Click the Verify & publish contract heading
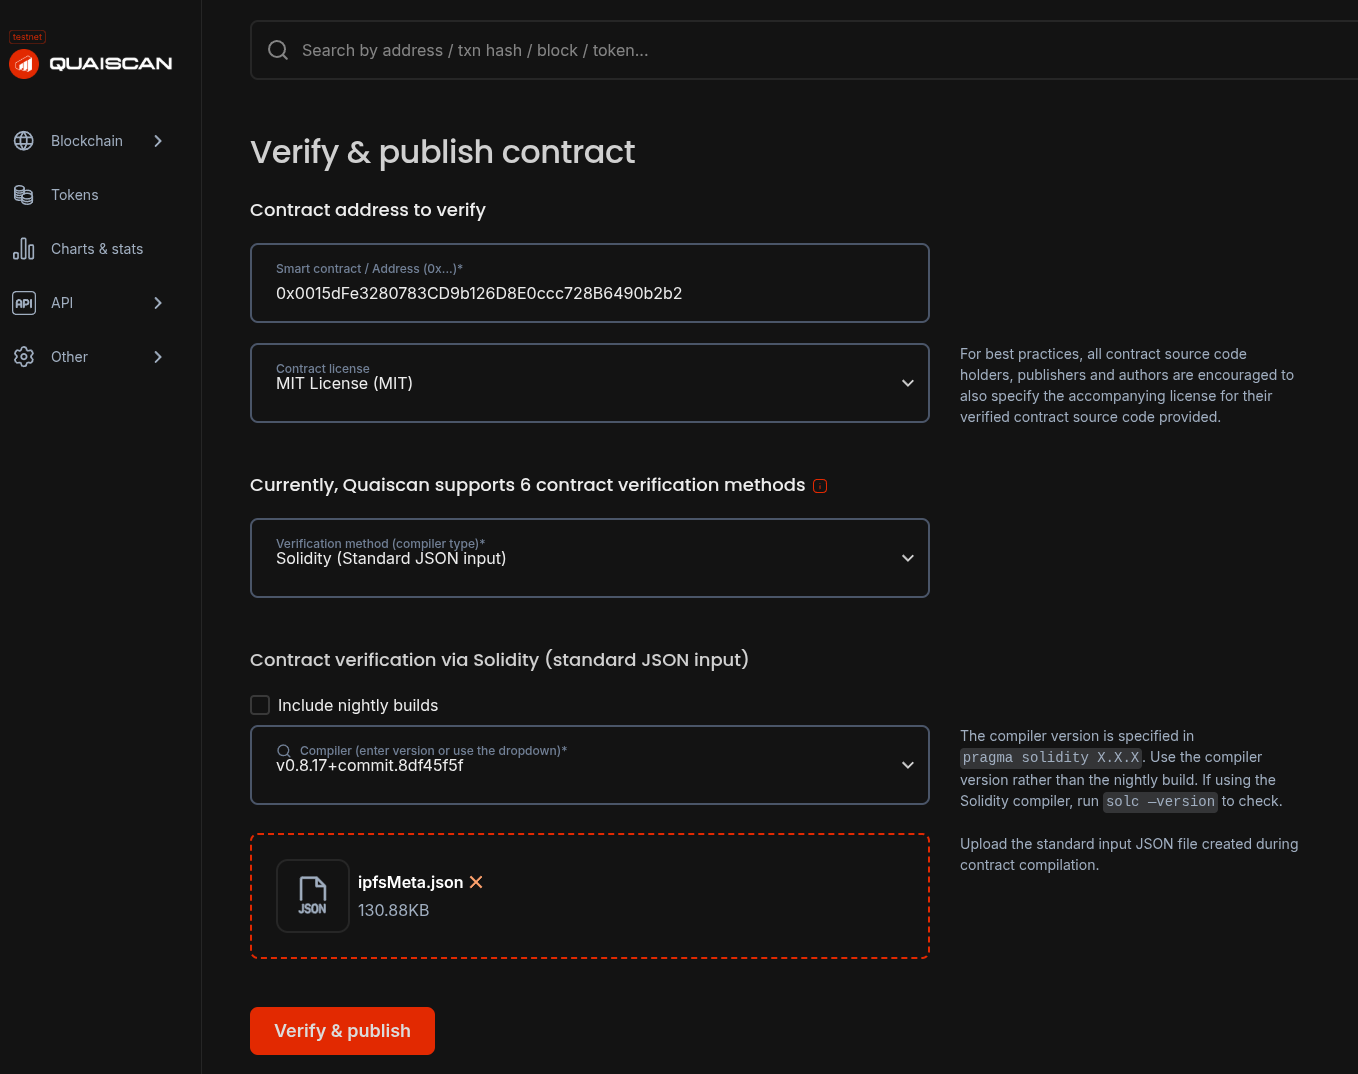Screen dimensions: 1358x1074 point(442,152)
